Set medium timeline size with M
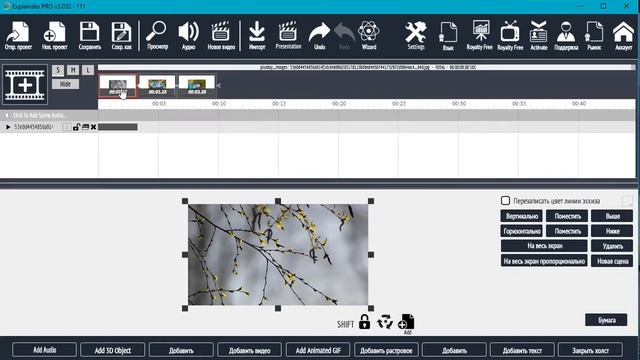This screenshot has width=640, height=360. 73,70
